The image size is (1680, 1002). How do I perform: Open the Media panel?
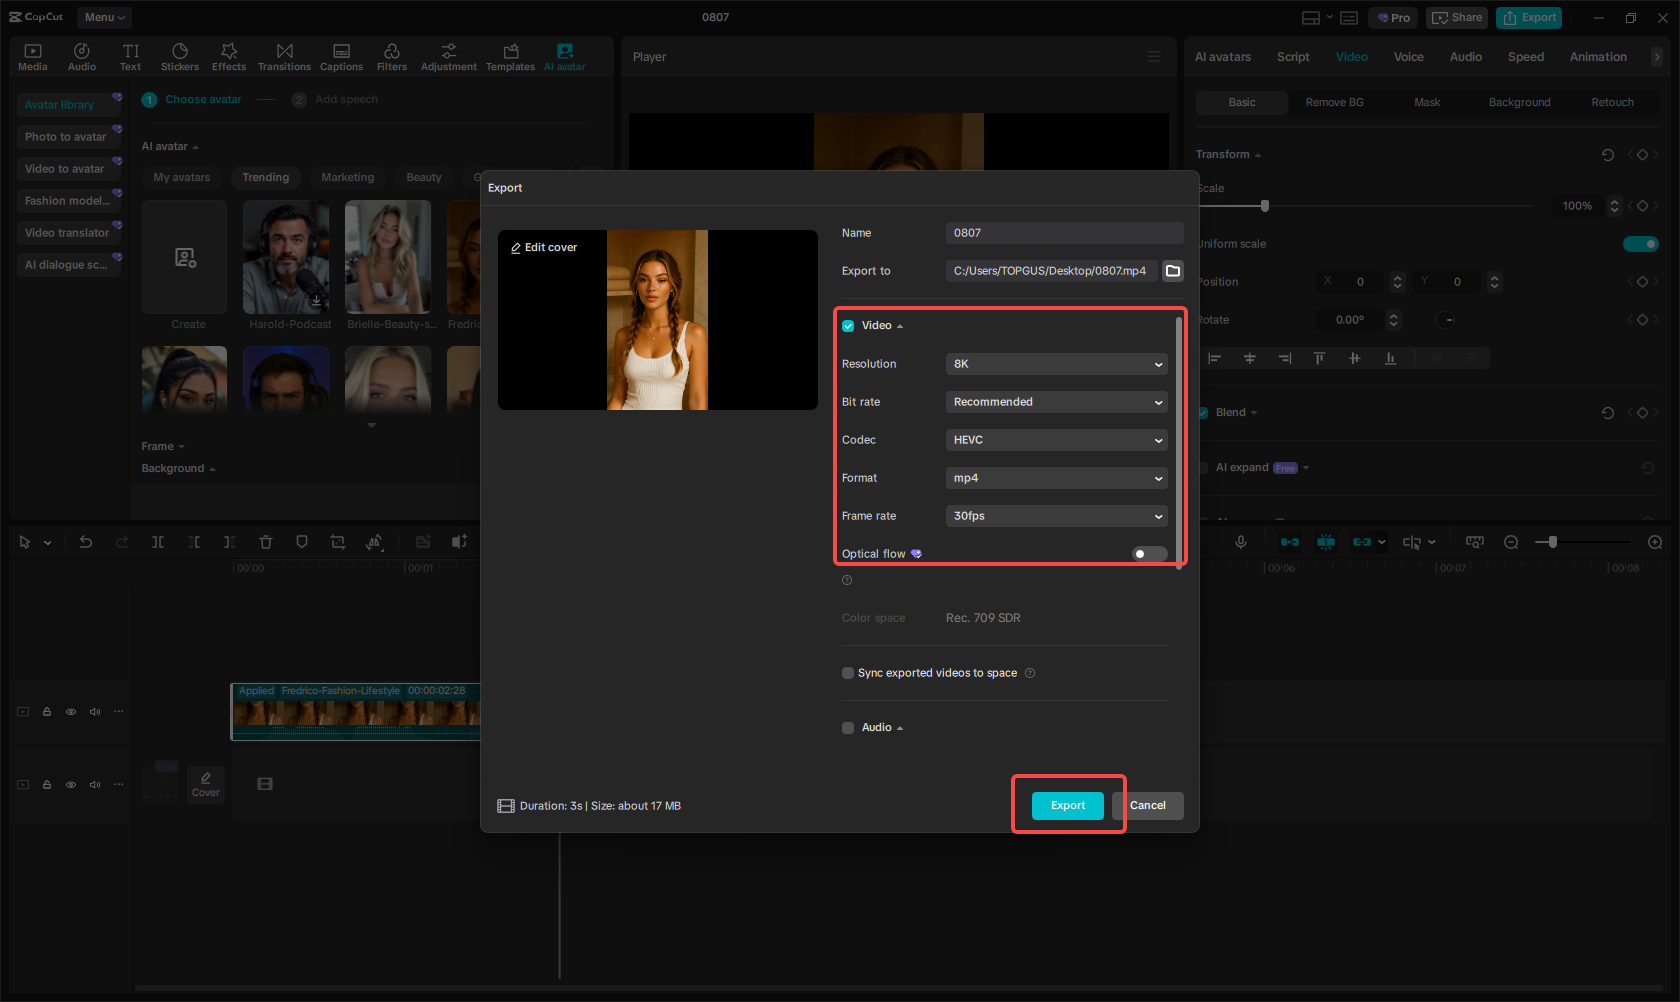[32, 55]
